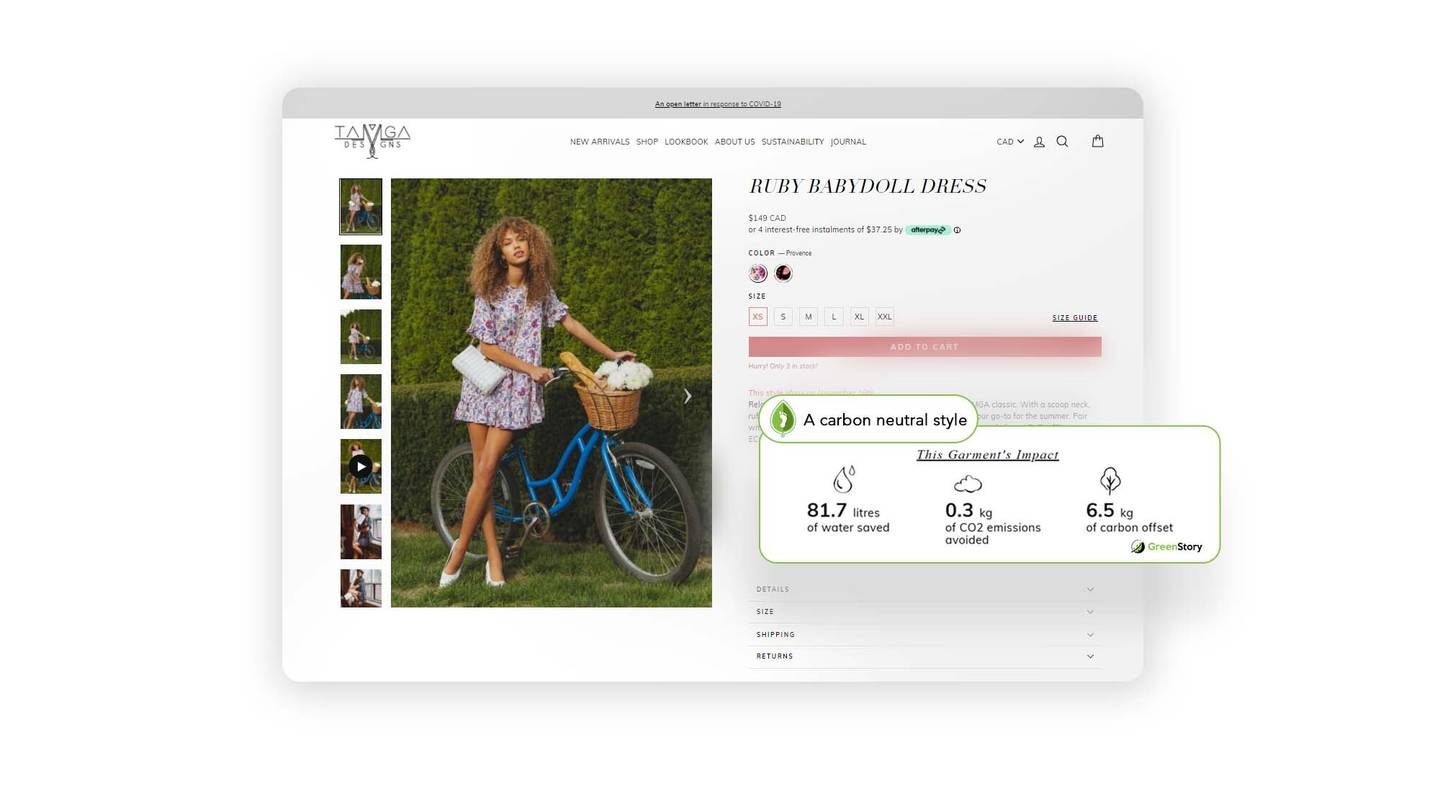This screenshot has width=1440, height=806.
Task: Open the Journal menu item
Action: tap(848, 142)
